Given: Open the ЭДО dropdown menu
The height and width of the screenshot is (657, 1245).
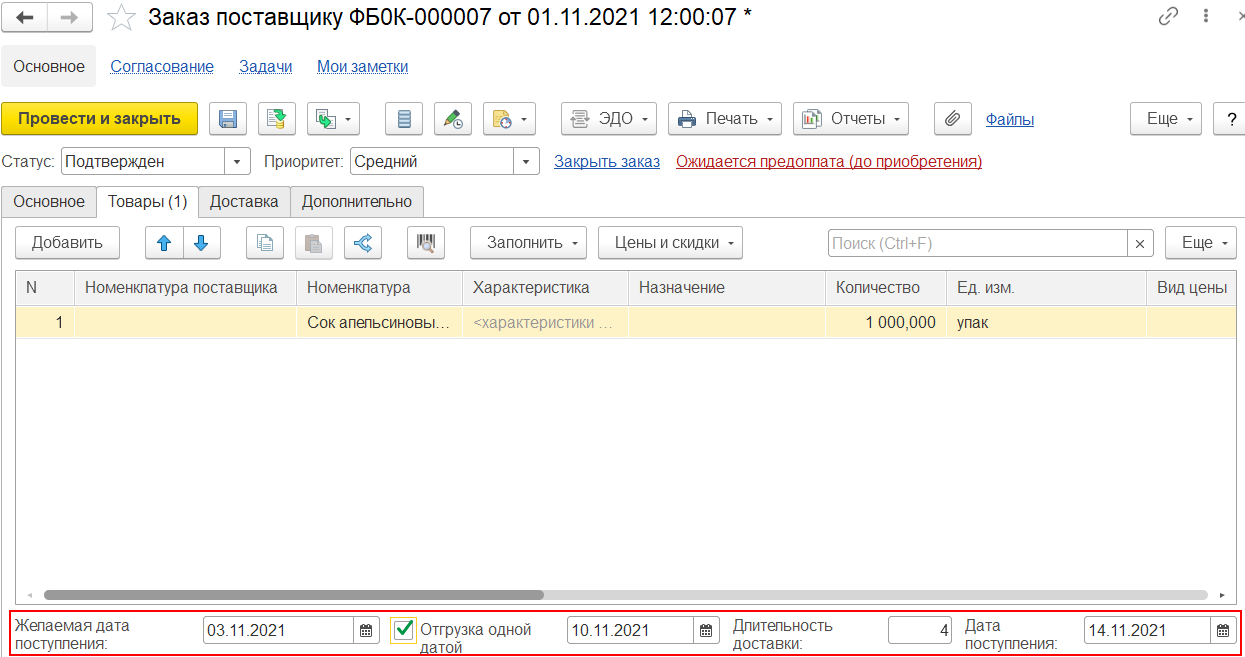Looking at the screenshot, I should (609, 118).
